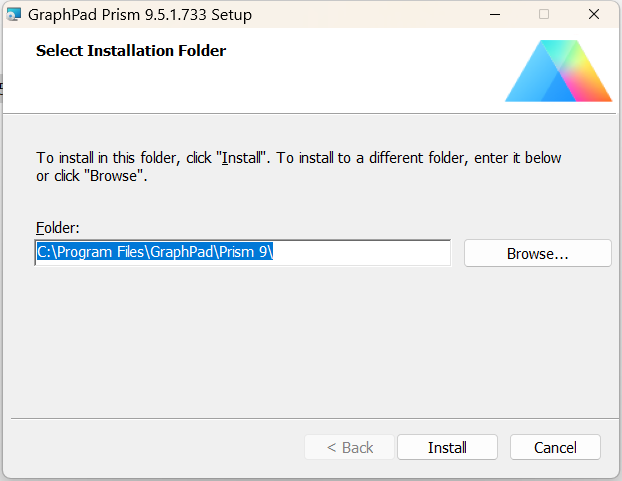
Task: Cancel the installation
Action: pos(555,447)
